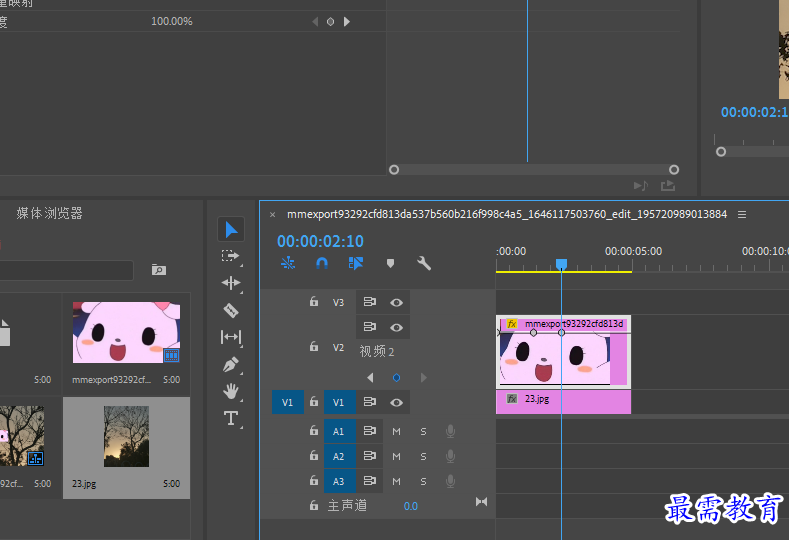Viewport: 789px width, 540px height.
Task: Toggle sync lock on A2 track
Action: (370, 456)
